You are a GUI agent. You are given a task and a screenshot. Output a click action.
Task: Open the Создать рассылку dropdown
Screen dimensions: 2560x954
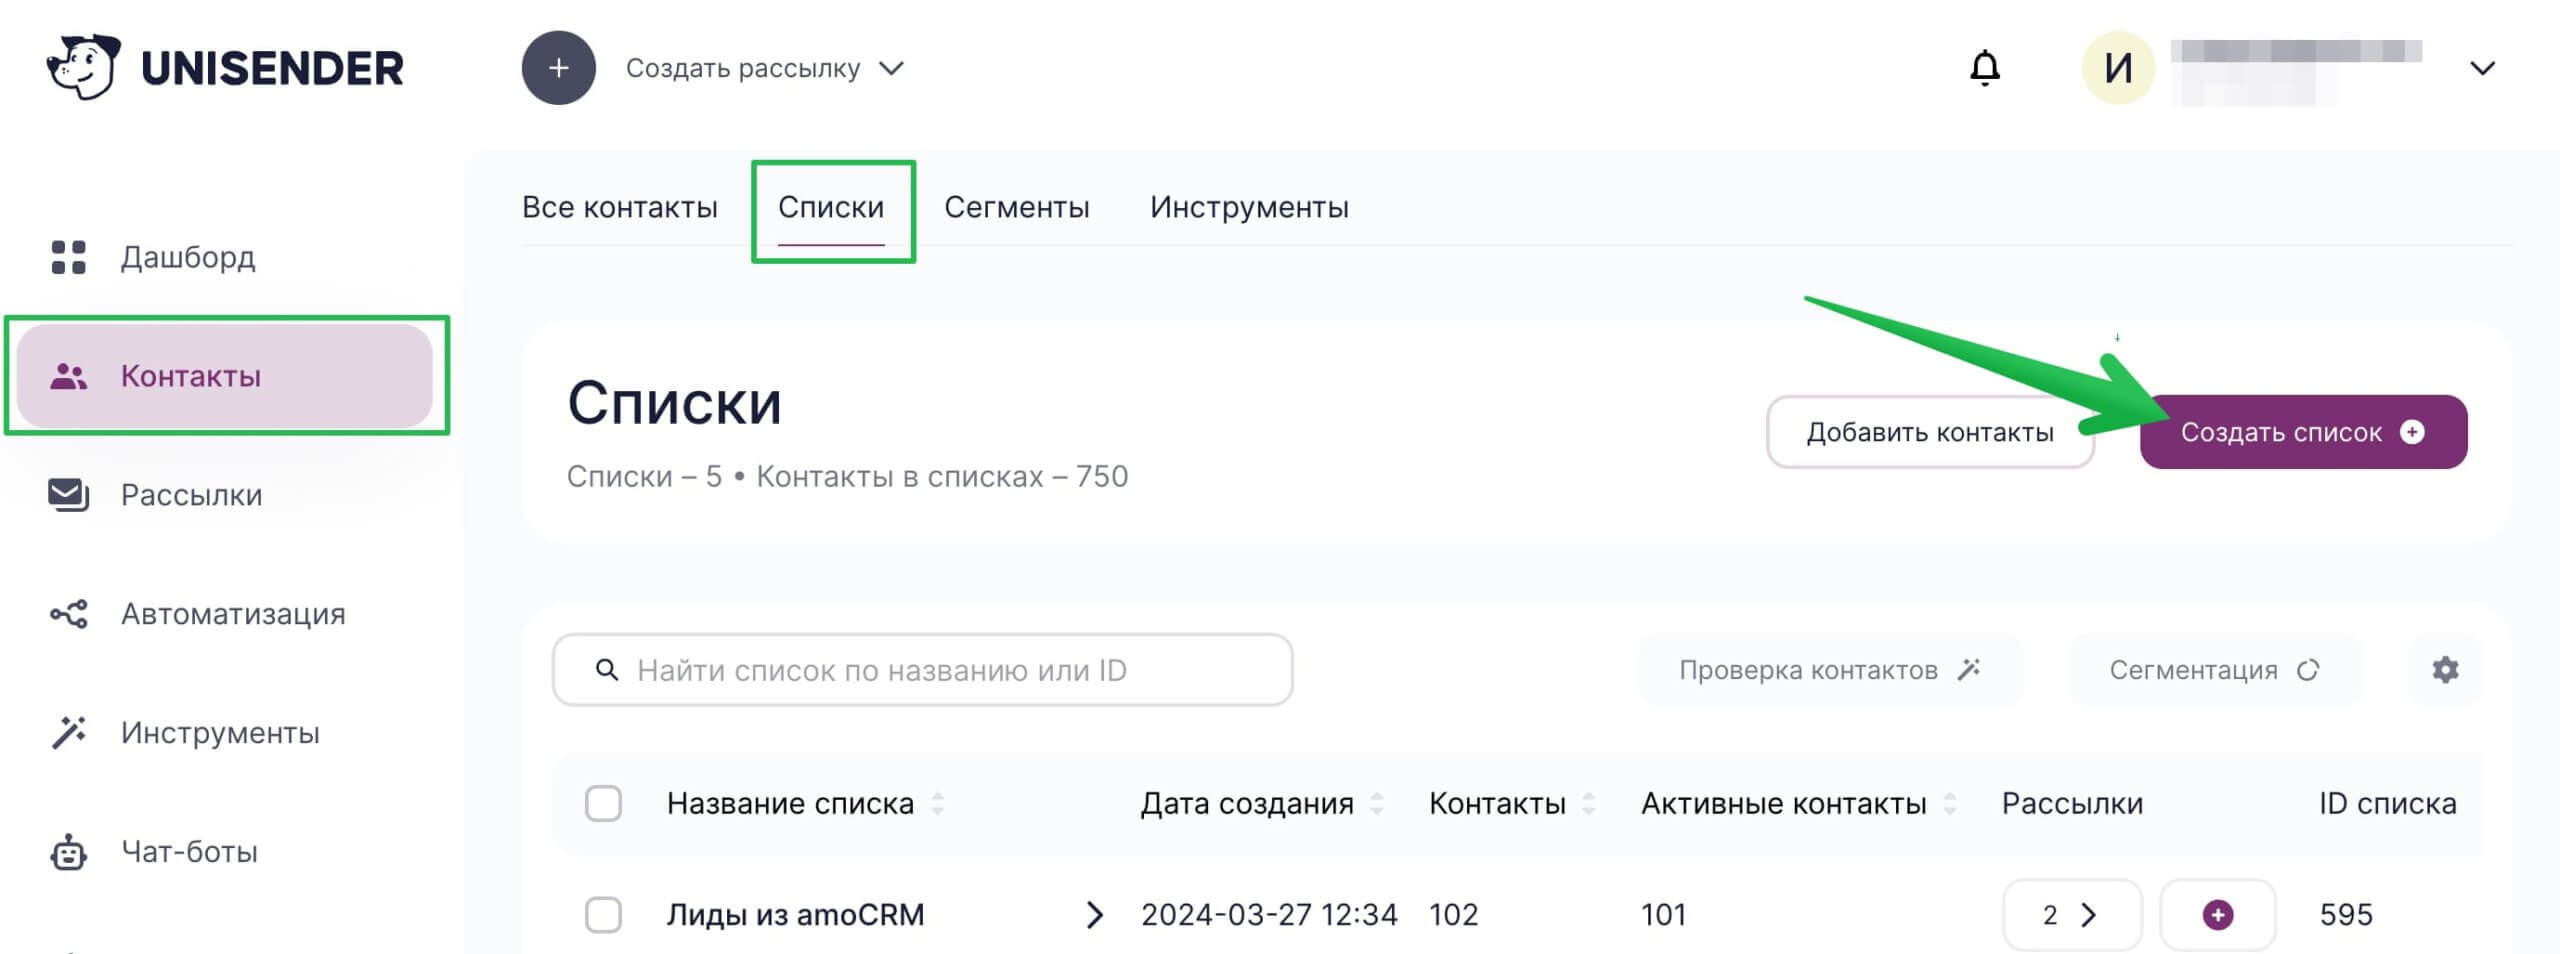pyautogui.click(x=765, y=68)
